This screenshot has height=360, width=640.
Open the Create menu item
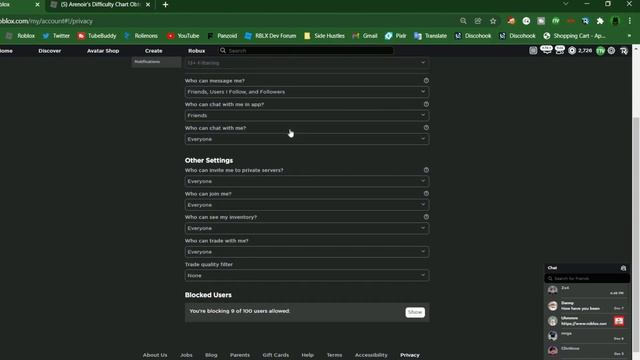coord(153,51)
